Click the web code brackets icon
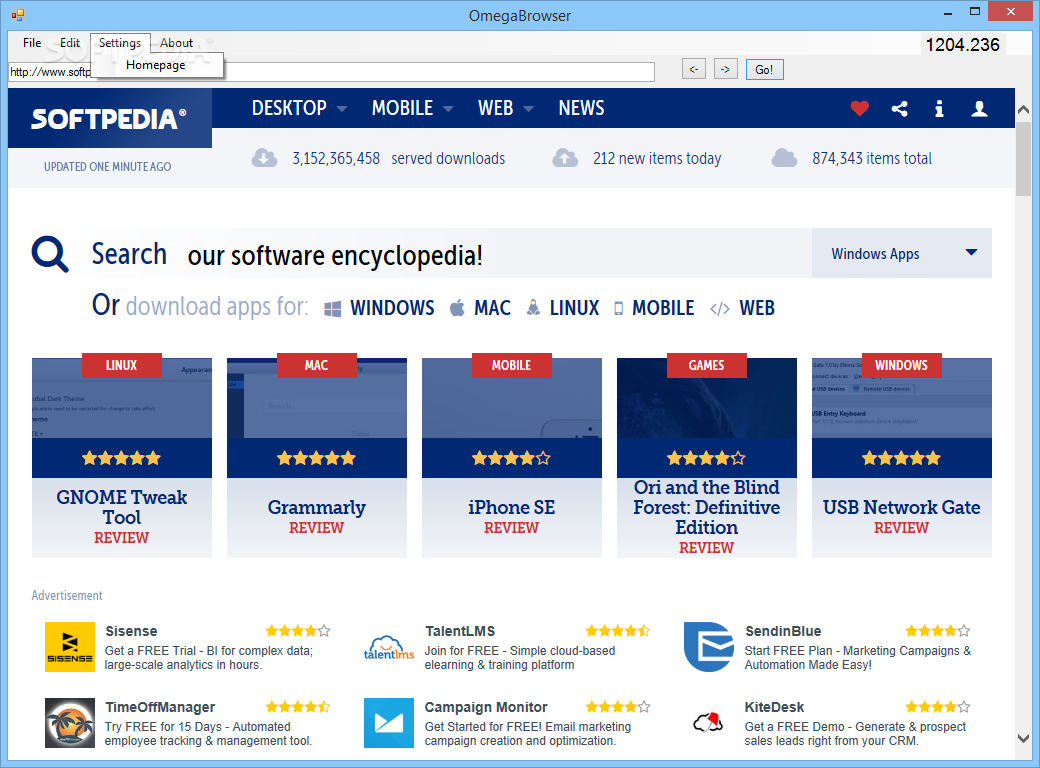1040x768 pixels. pos(720,309)
